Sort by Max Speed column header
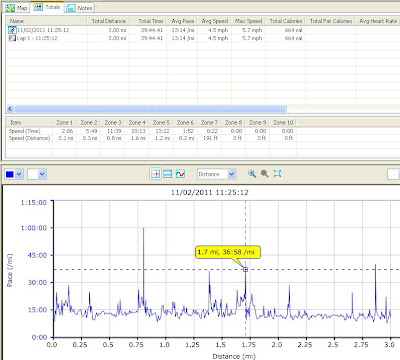The width and height of the screenshot is (400, 360). [248, 21]
